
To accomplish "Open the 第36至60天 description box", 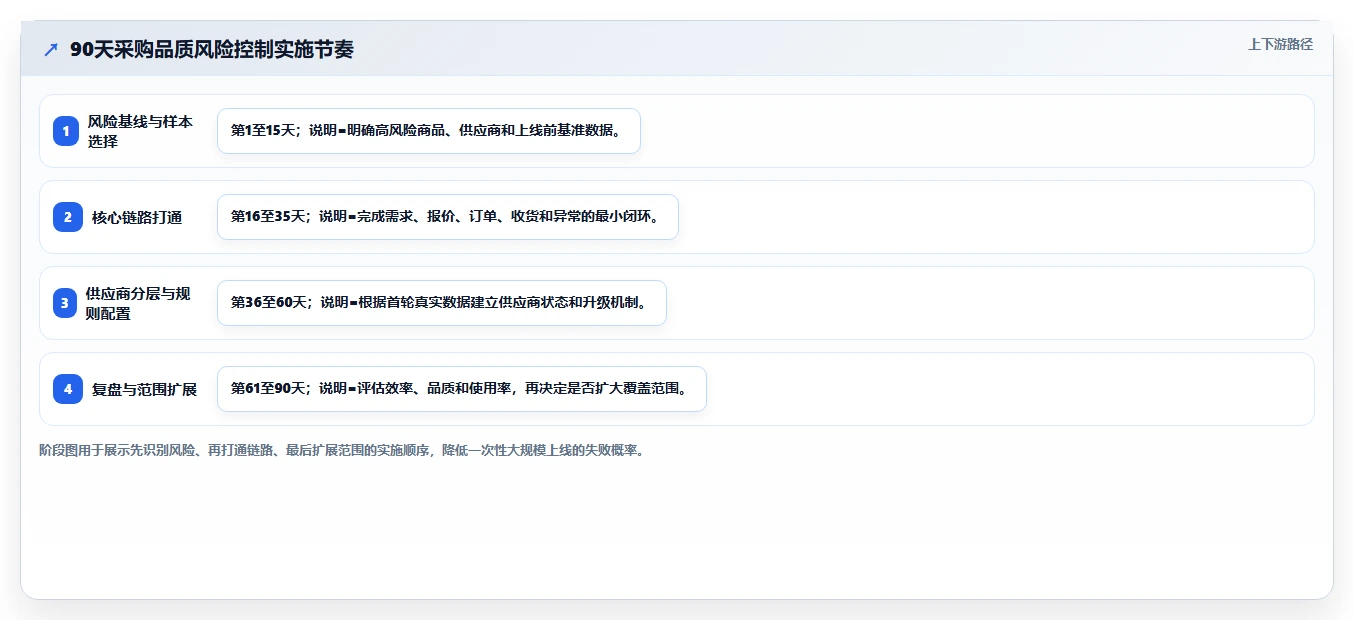I will [x=441, y=303].
